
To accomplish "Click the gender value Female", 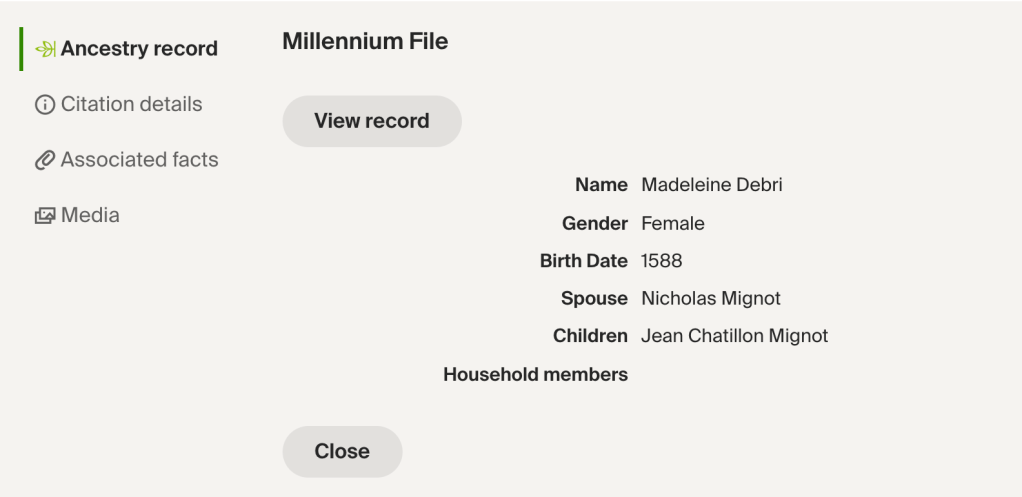I will pyautogui.click(x=673, y=223).
